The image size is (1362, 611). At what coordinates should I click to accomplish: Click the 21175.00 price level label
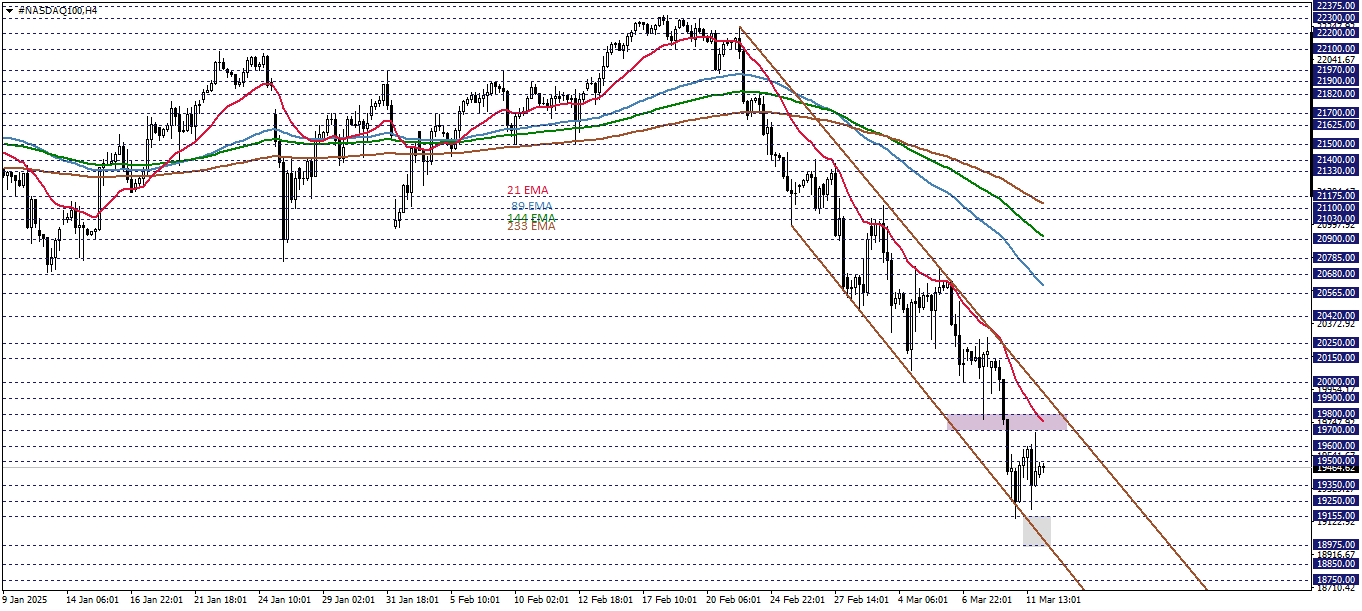tap(1336, 196)
